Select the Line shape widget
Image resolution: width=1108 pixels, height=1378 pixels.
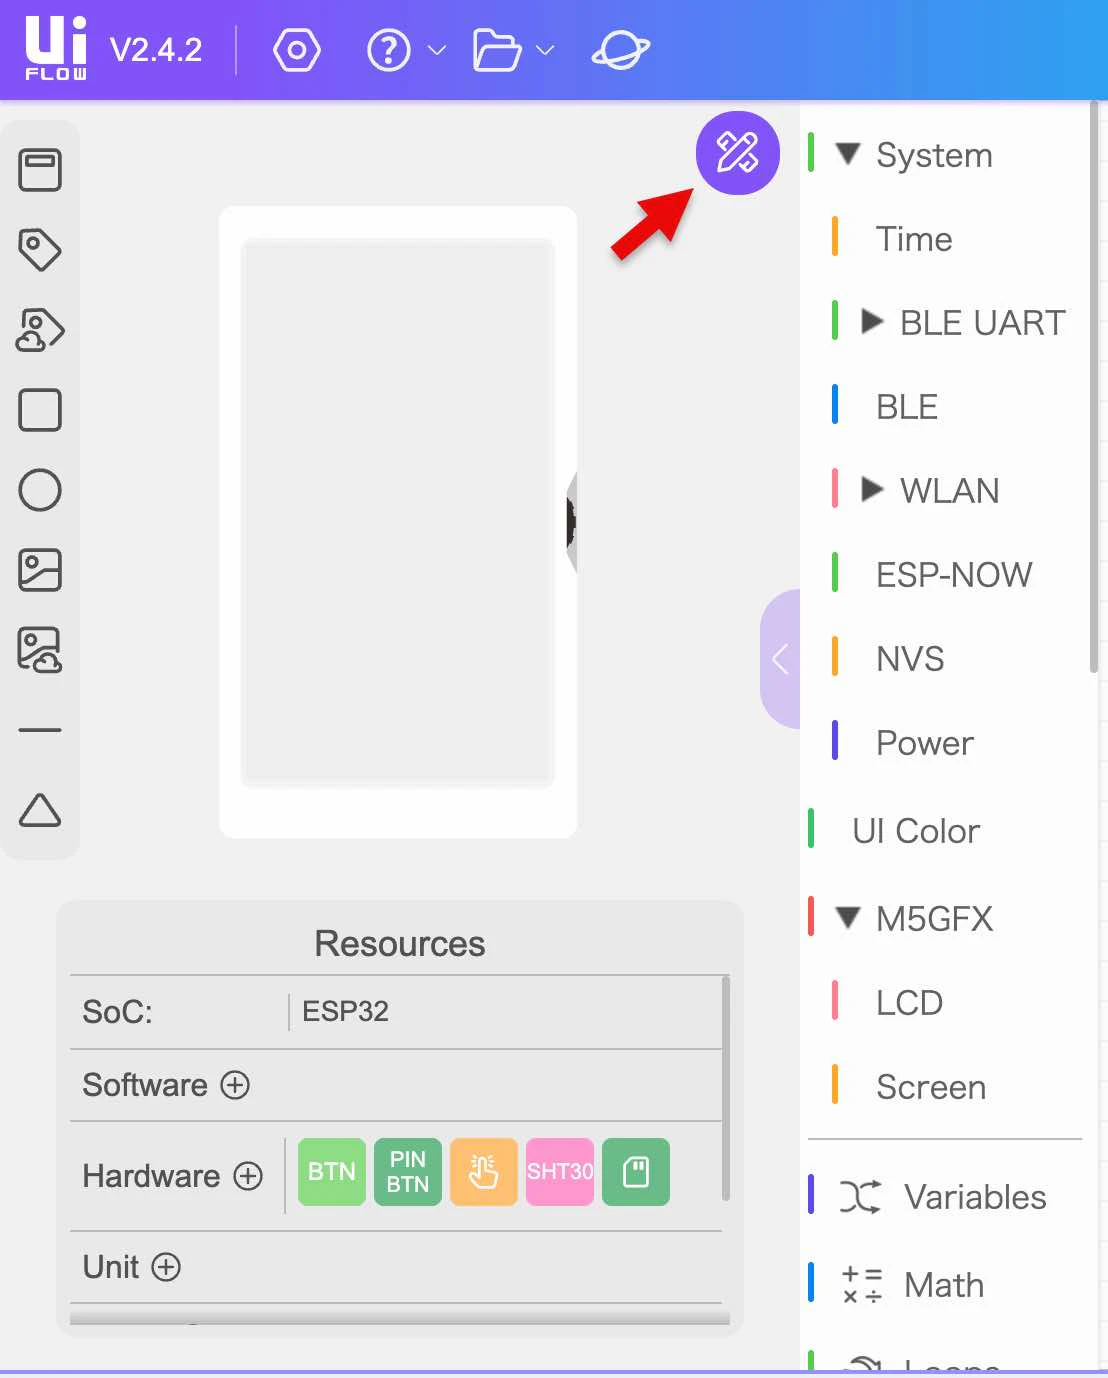click(x=40, y=730)
